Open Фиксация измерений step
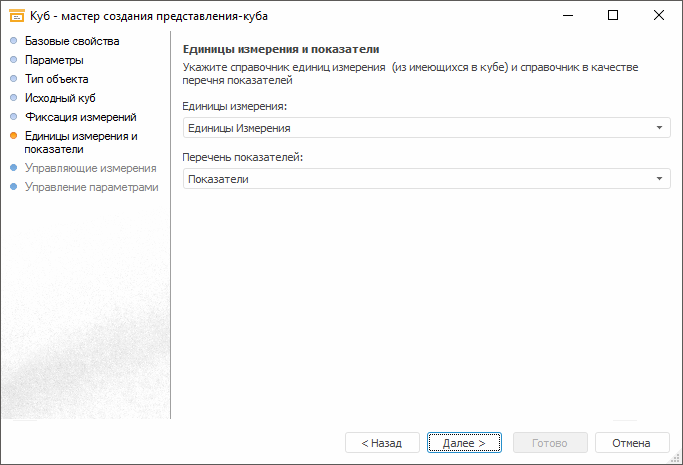Viewport: 683px width, 465px height. [x=80, y=117]
